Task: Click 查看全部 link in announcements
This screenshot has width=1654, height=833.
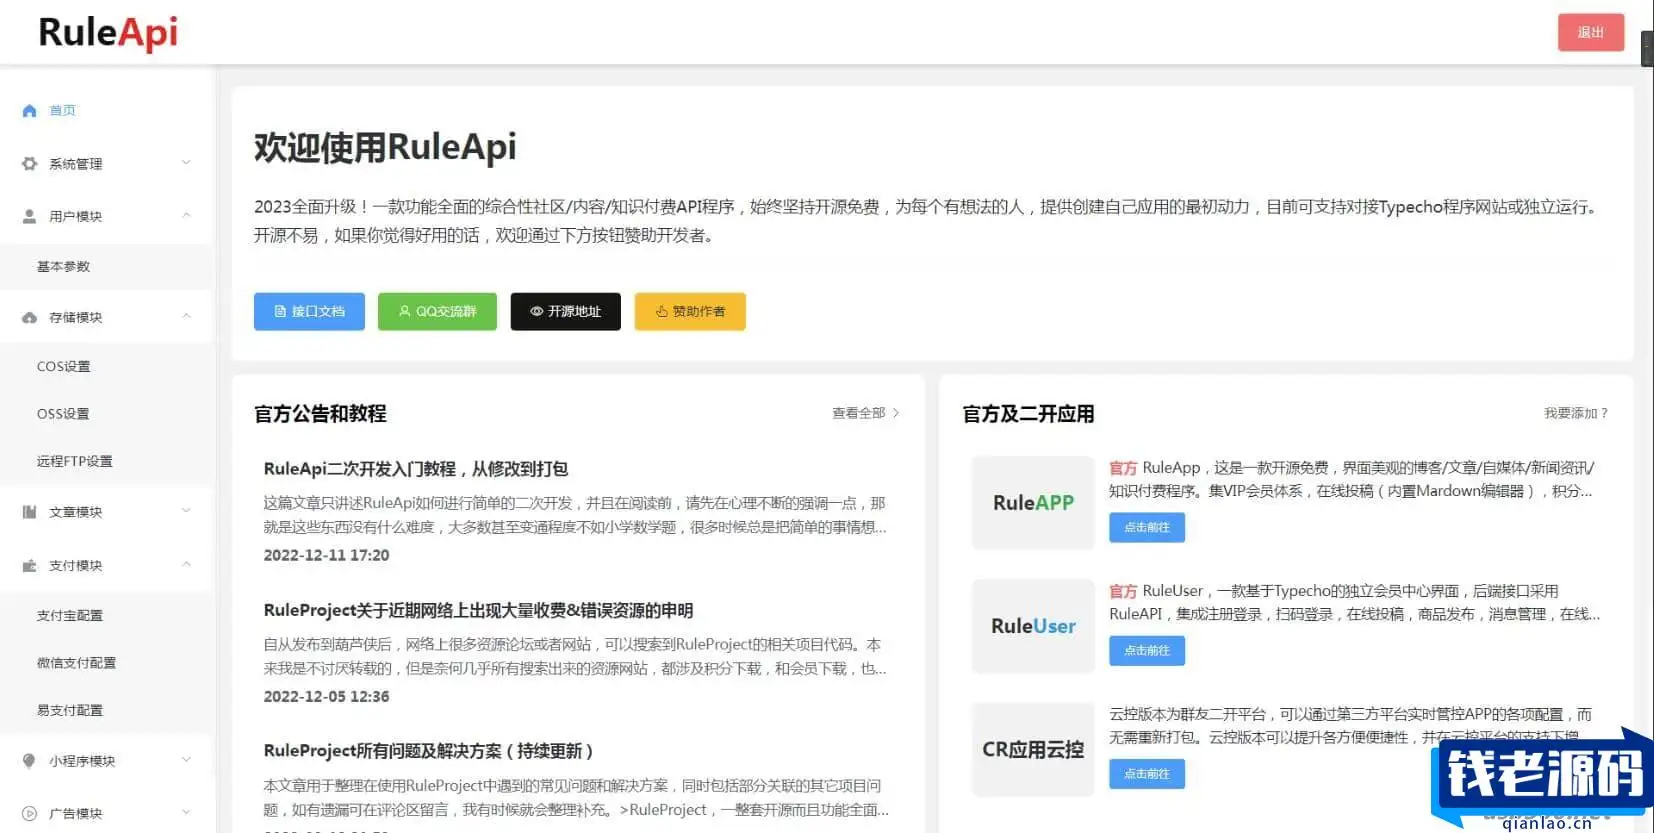Action: pyautogui.click(x=866, y=413)
